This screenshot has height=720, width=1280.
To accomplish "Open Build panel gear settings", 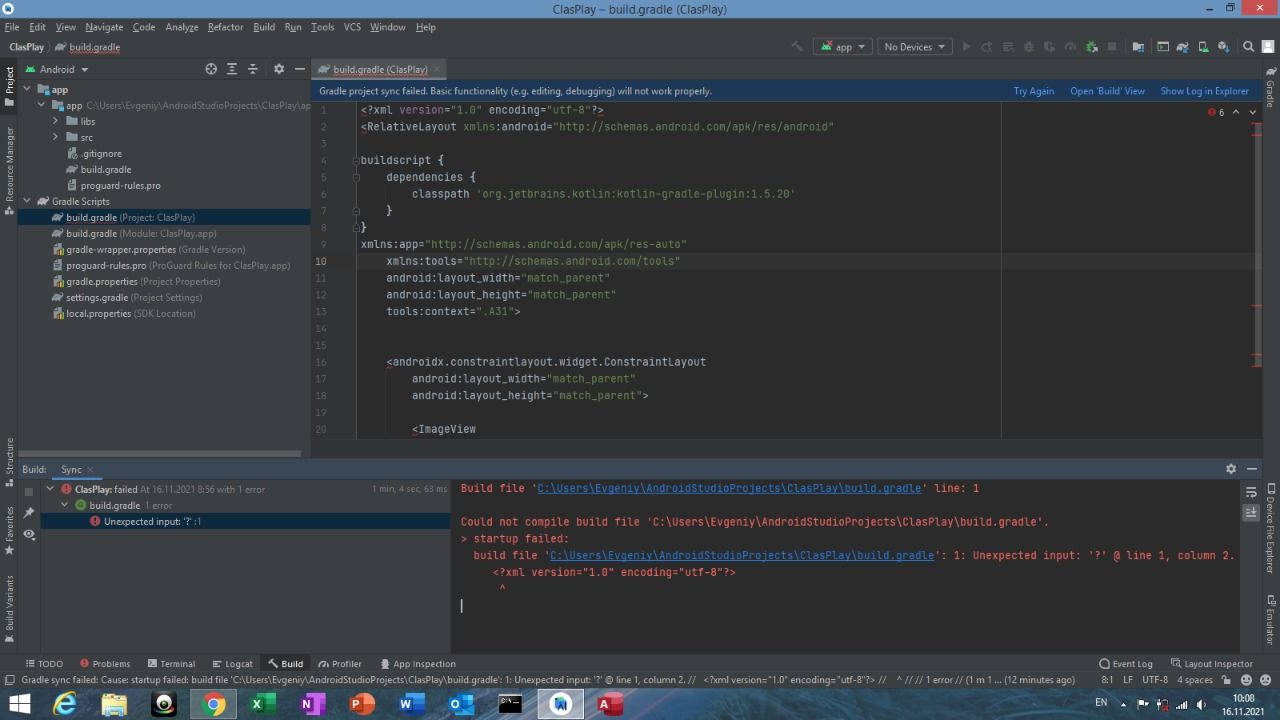I will [x=1231, y=469].
